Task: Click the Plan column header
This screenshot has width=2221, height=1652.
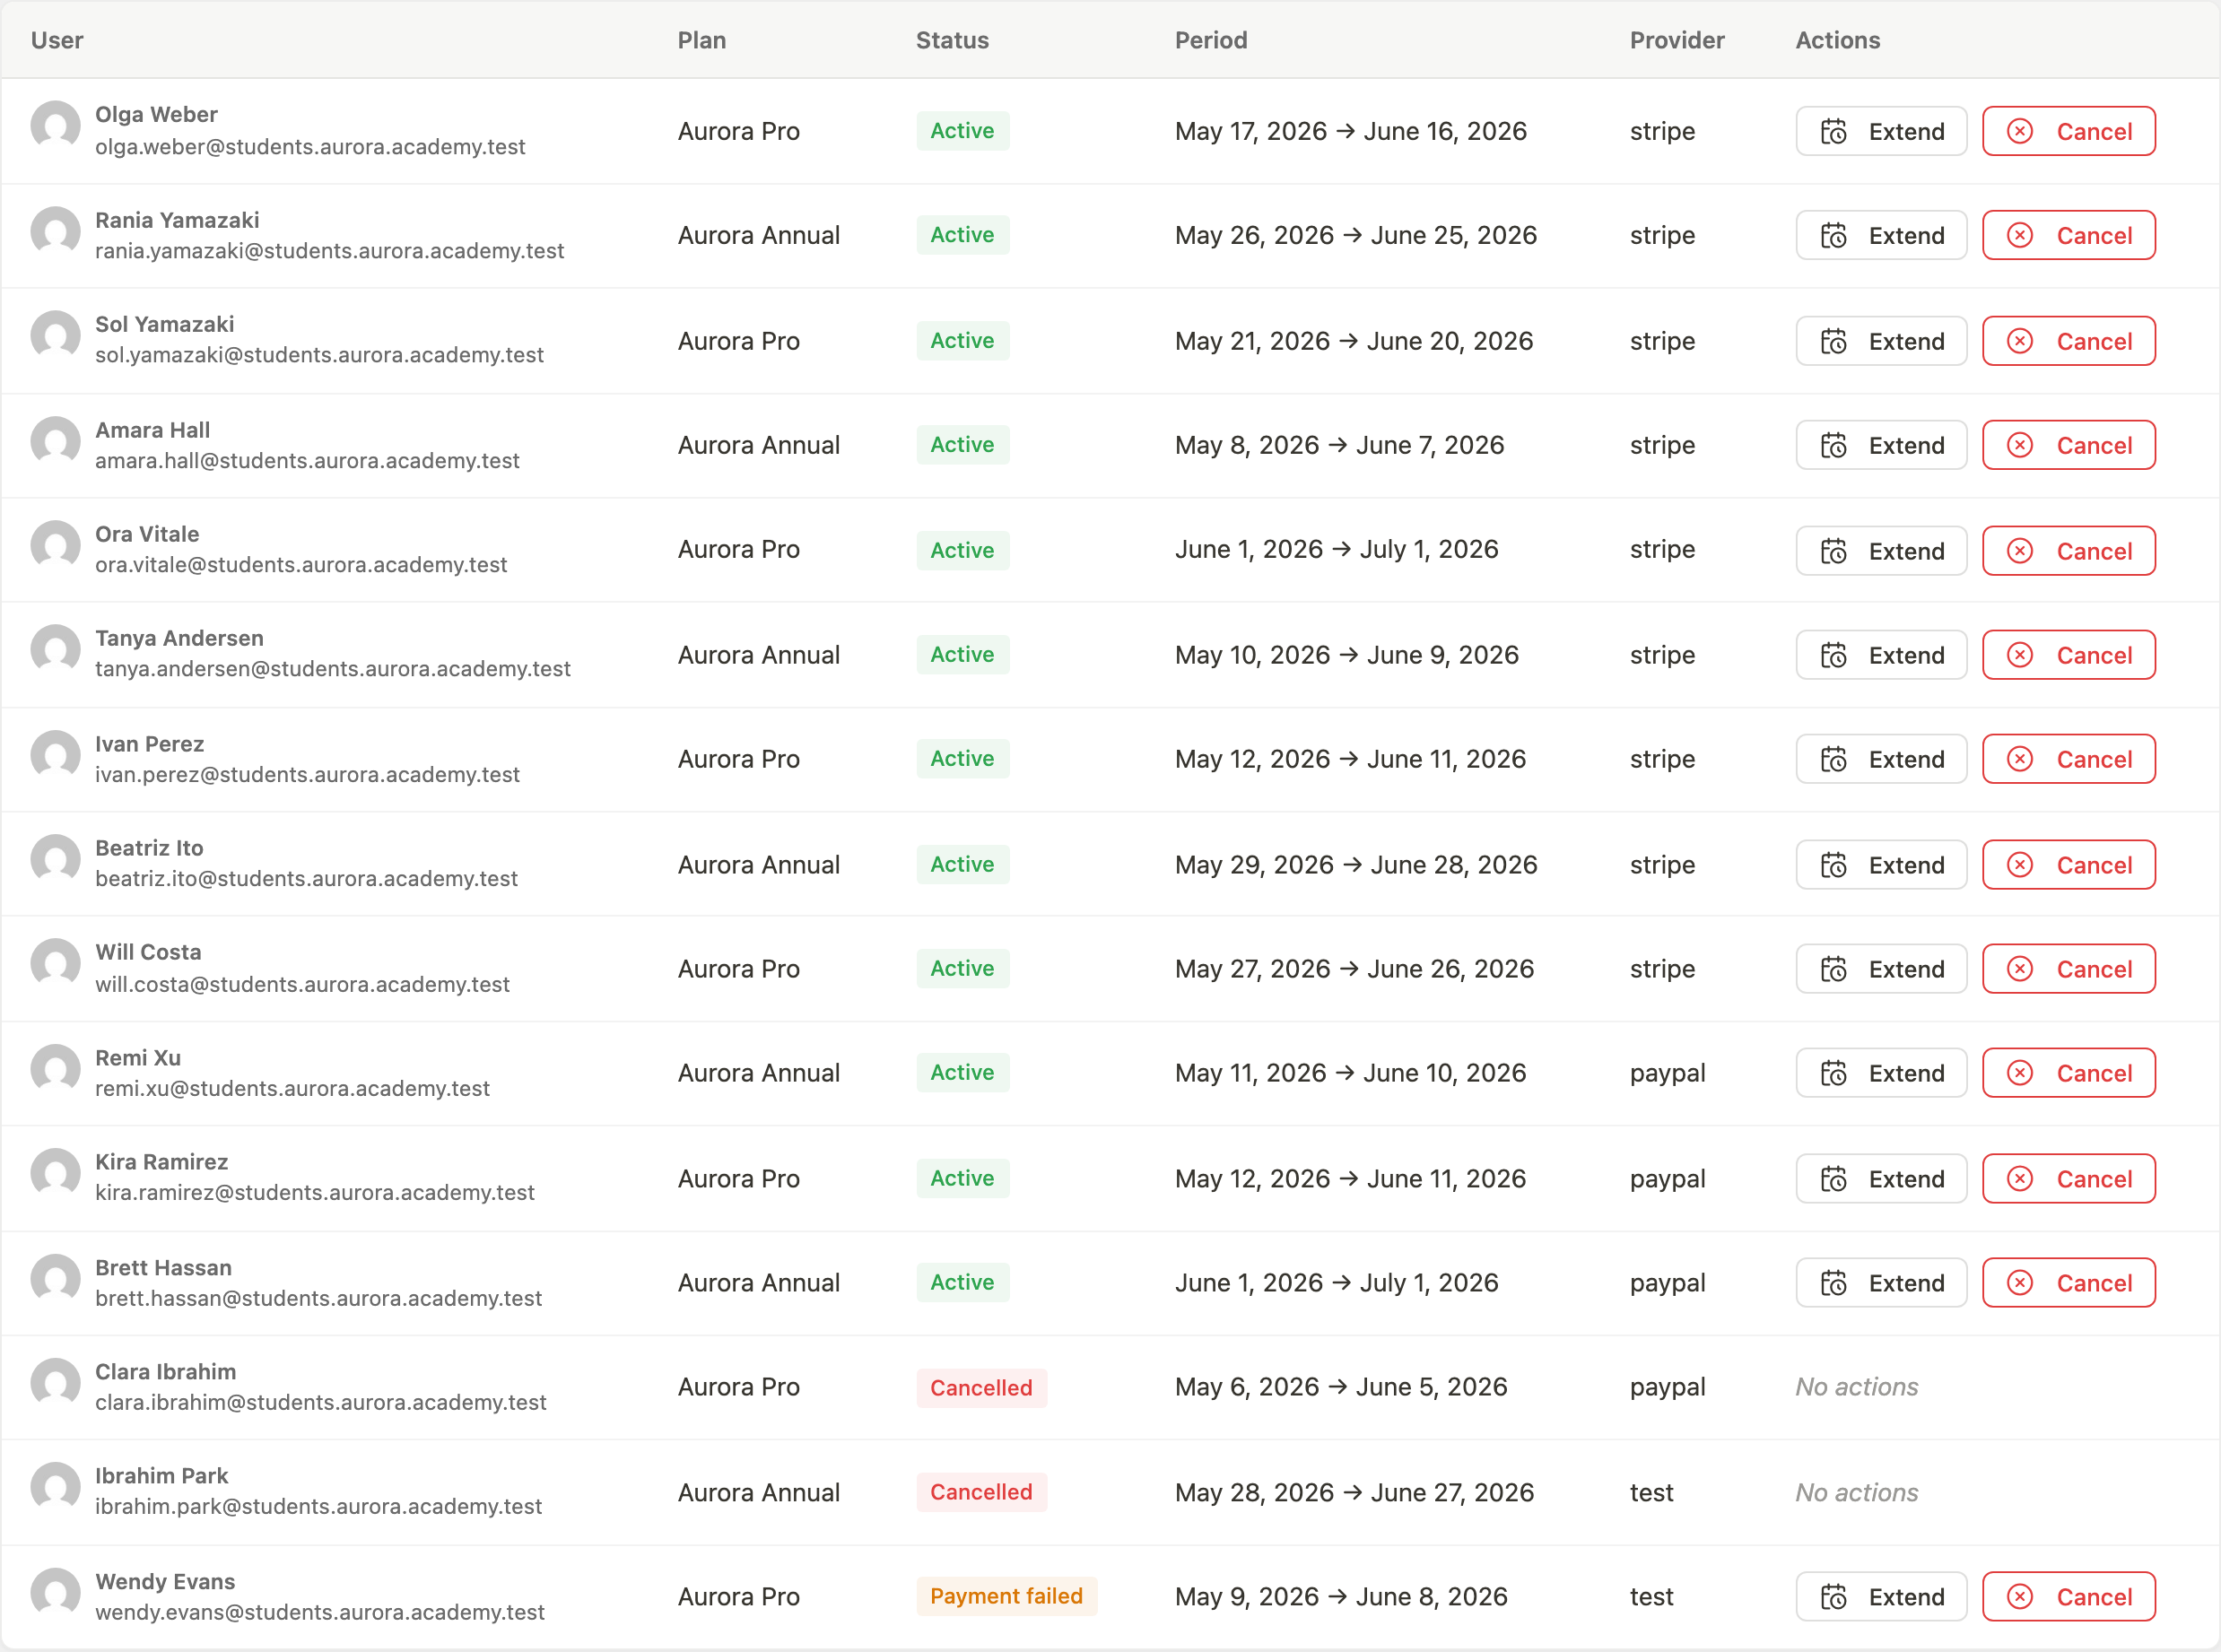Action: [x=702, y=40]
